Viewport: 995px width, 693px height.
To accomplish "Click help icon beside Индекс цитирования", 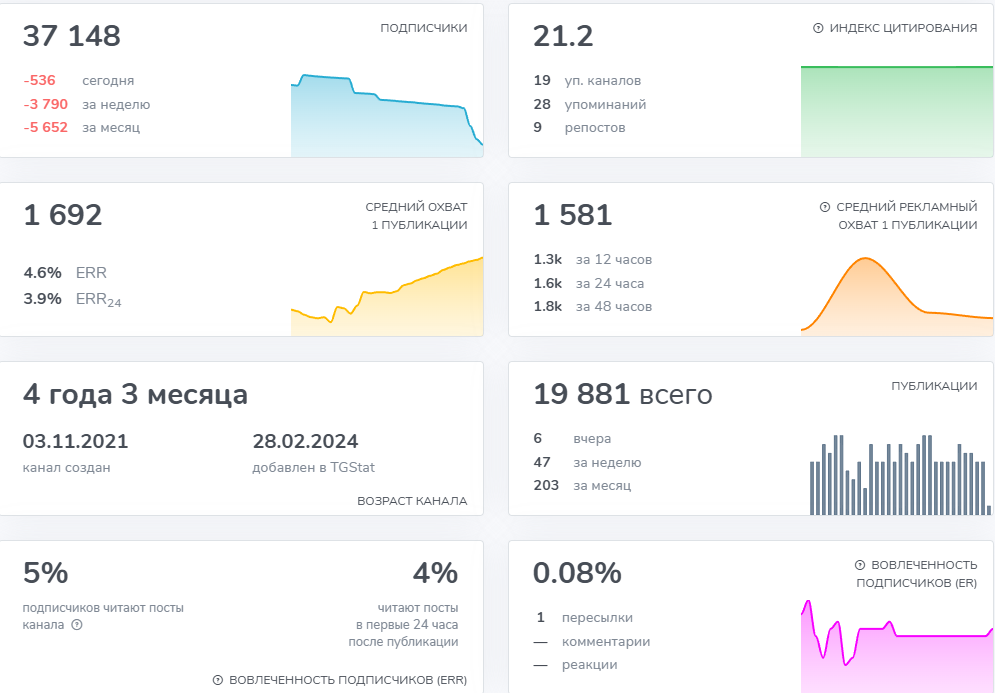I will click(x=818, y=29).
